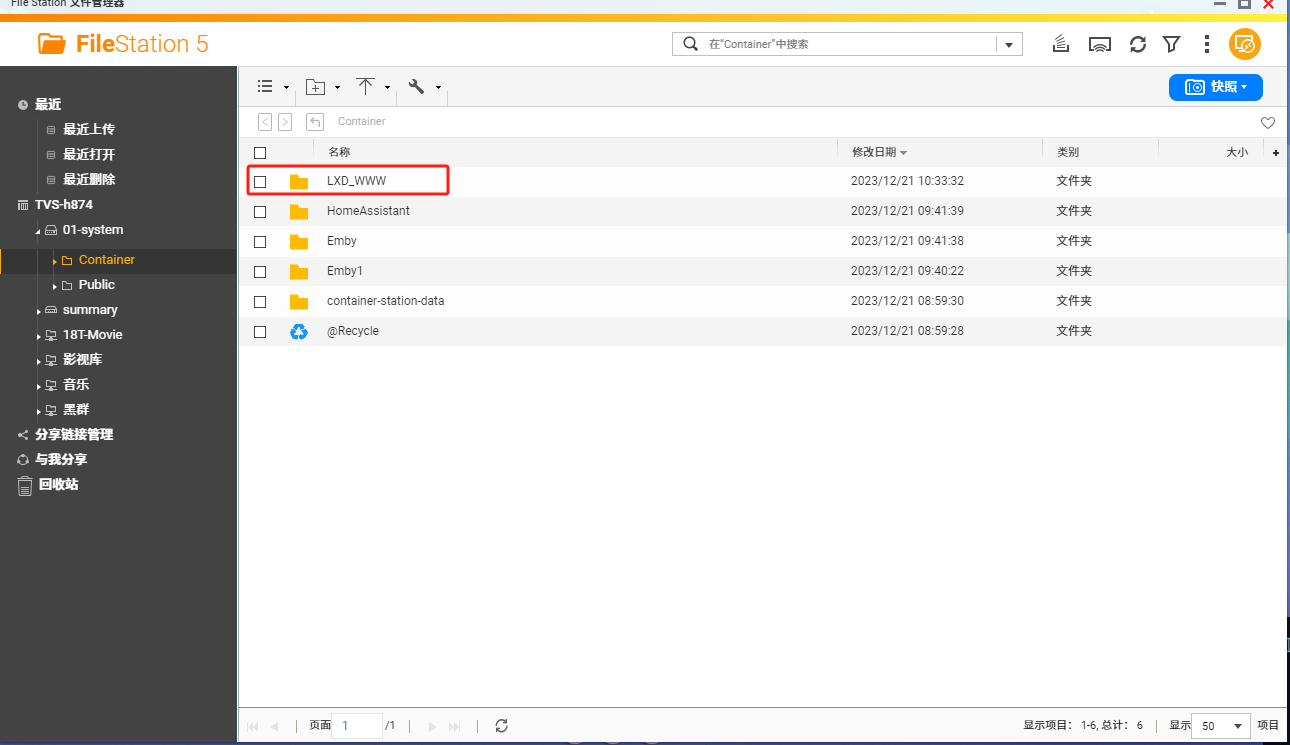Screen dimensions: 1290x745
Task: Click the upload arrow toolbar icon
Action: (365, 87)
